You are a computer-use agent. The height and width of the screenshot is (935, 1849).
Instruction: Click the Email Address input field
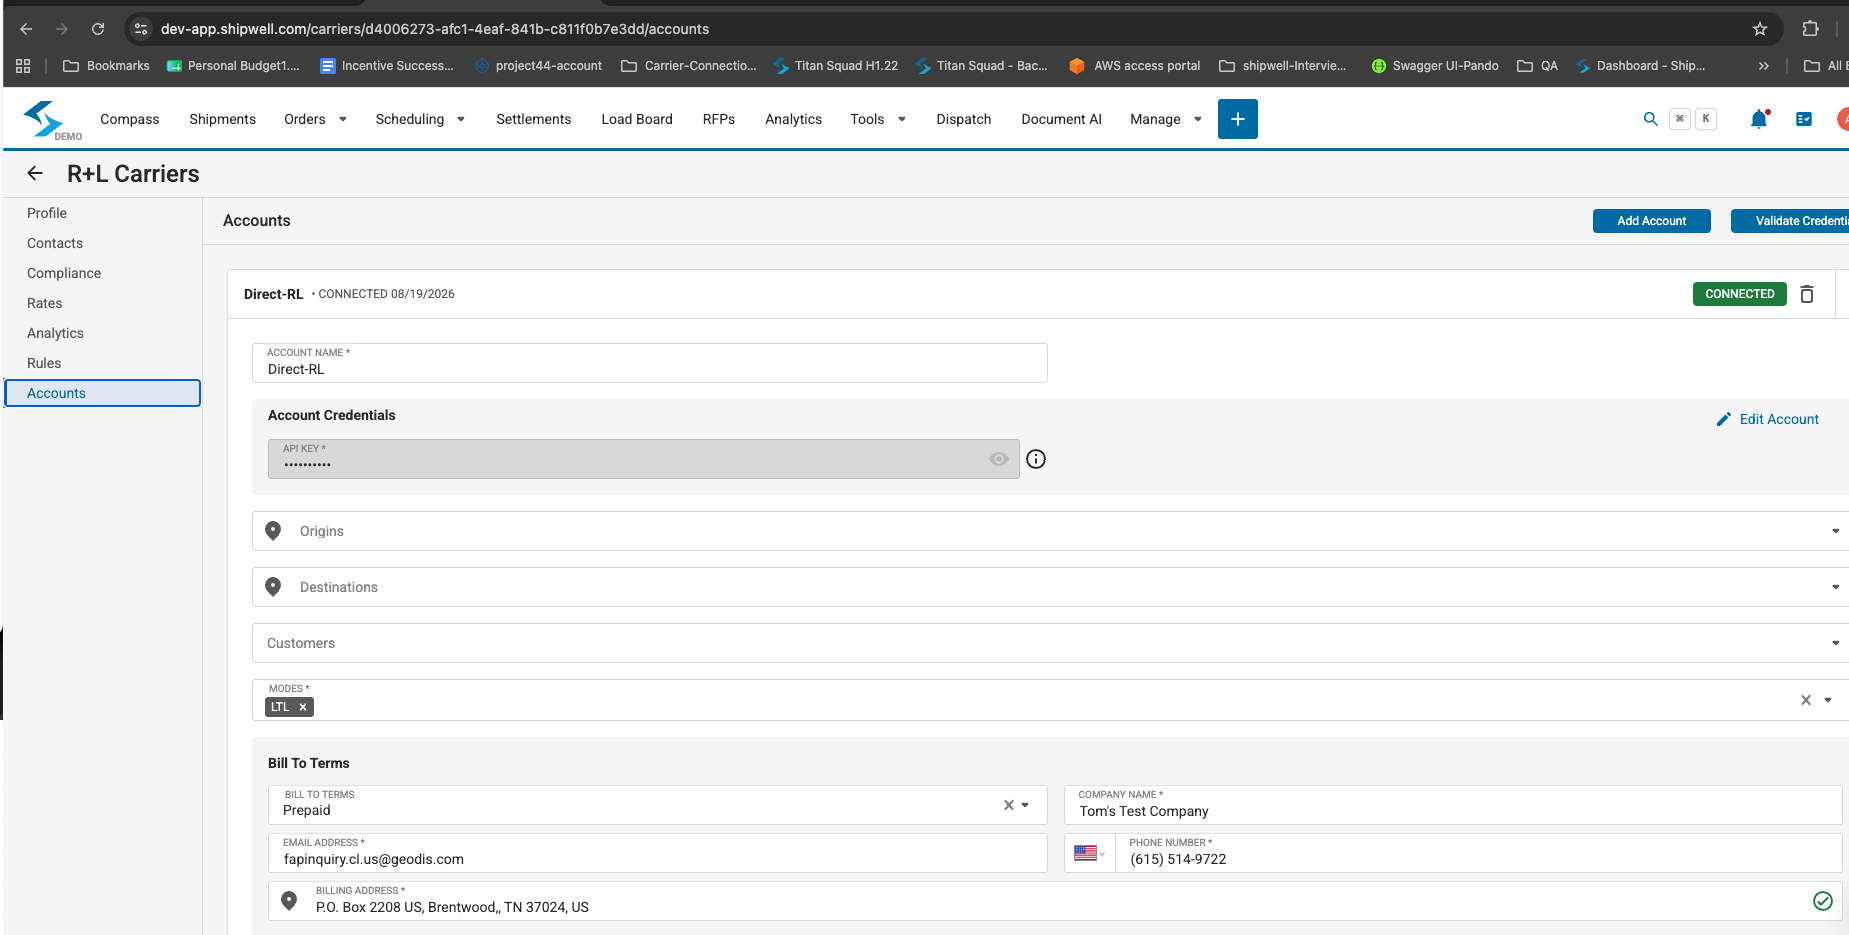658,853
